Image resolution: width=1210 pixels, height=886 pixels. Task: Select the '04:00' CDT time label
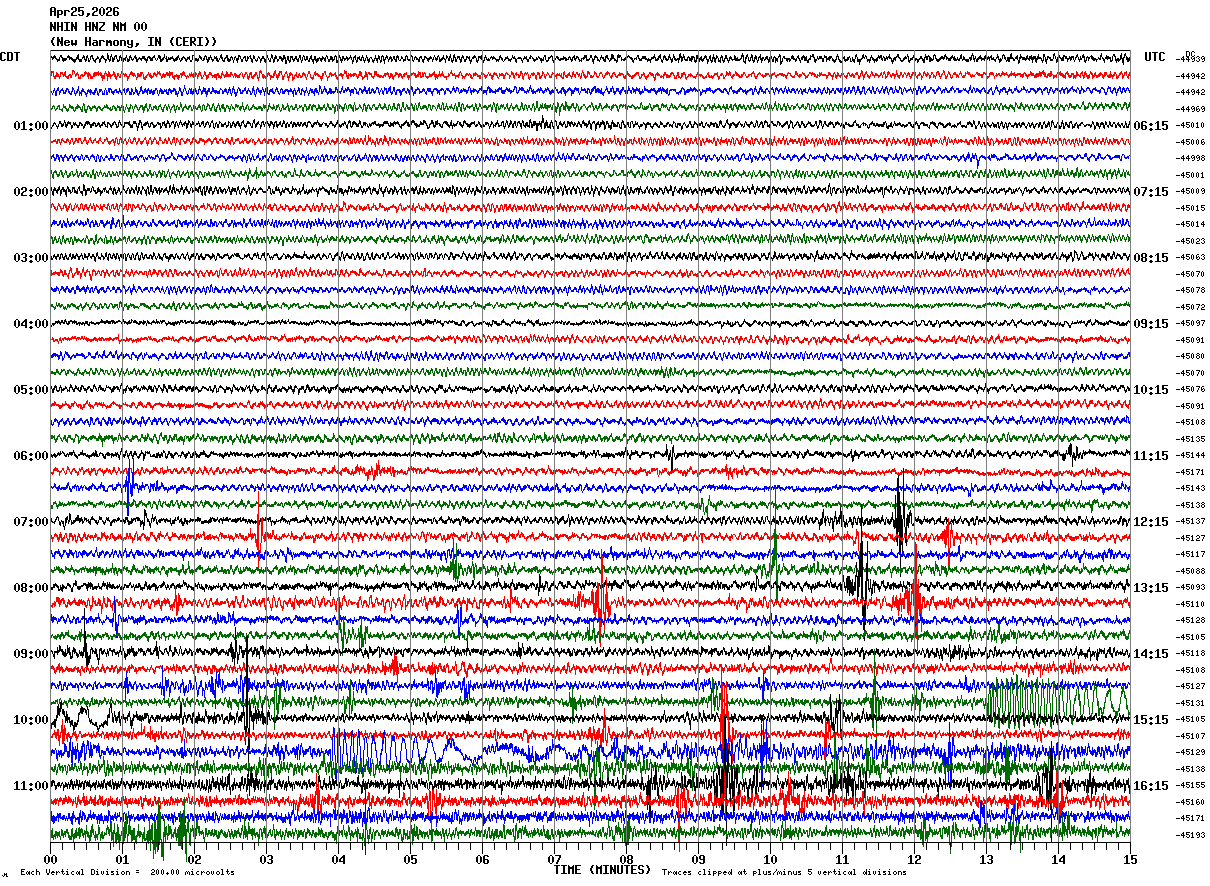tap(31, 324)
